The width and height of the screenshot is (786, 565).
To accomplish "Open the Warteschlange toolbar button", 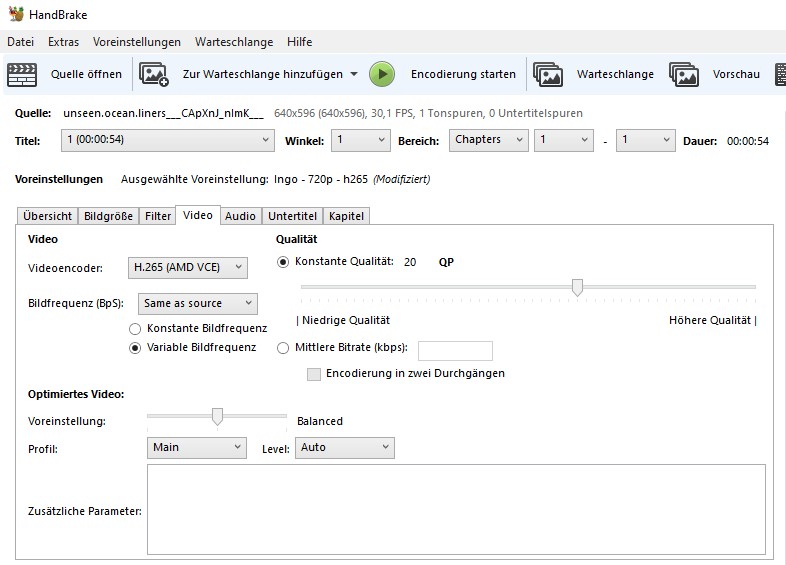I will (x=615, y=74).
